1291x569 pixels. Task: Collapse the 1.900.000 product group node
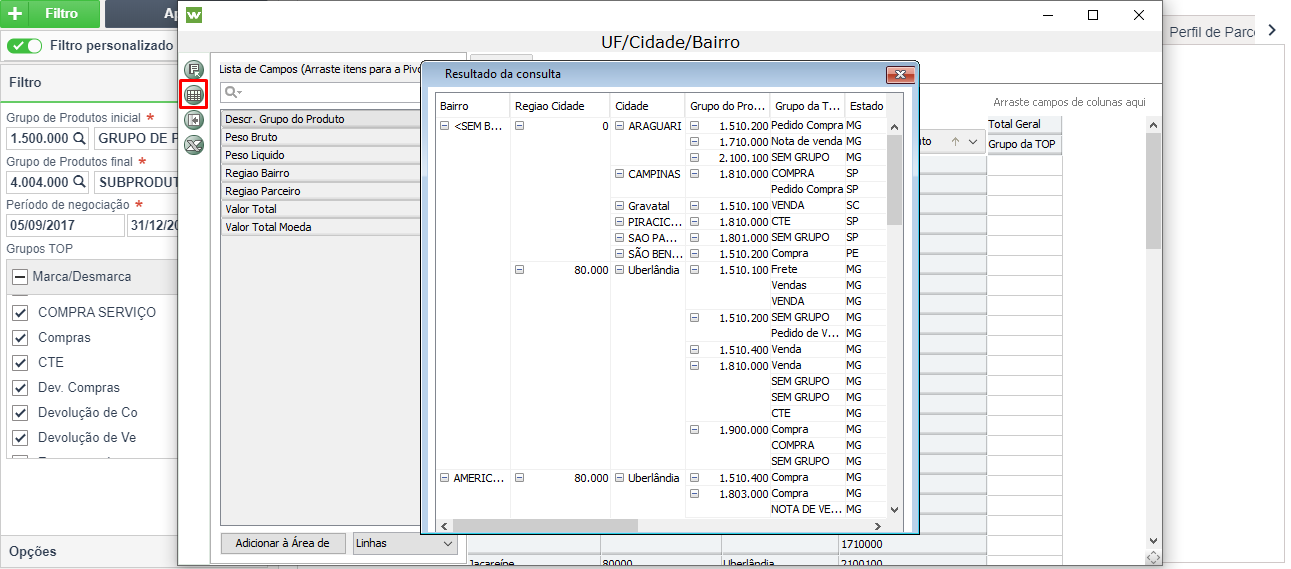[x=694, y=430]
